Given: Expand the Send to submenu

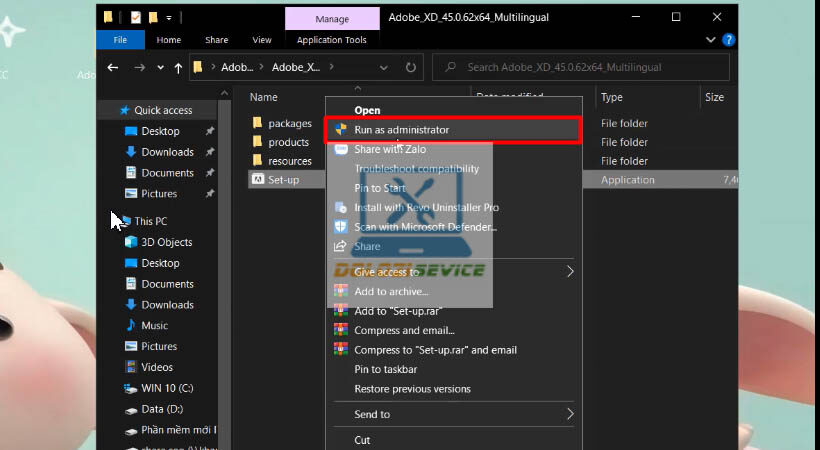Looking at the screenshot, I should tap(453, 414).
